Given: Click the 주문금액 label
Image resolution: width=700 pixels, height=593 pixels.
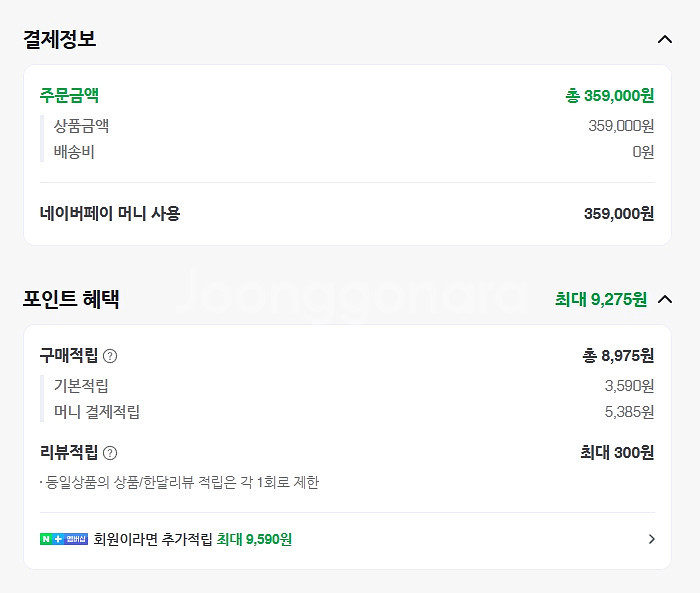Looking at the screenshot, I should click(69, 95).
